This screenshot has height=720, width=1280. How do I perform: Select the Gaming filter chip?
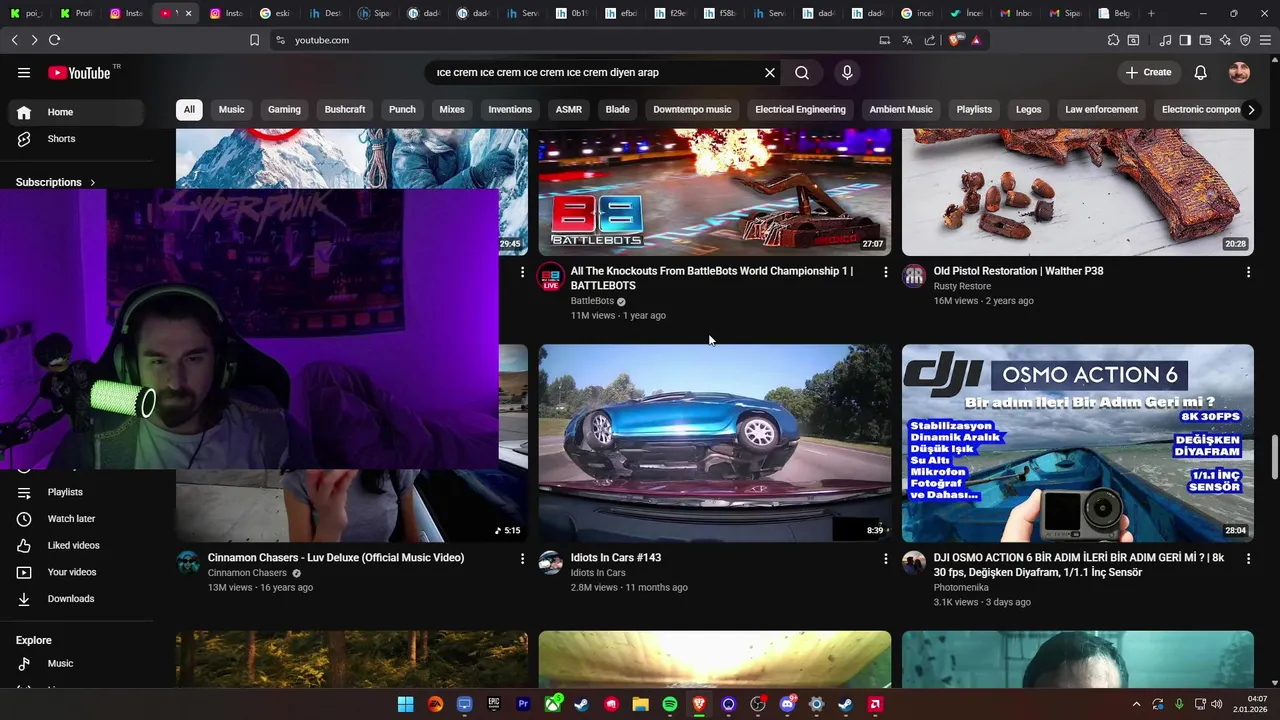click(284, 110)
